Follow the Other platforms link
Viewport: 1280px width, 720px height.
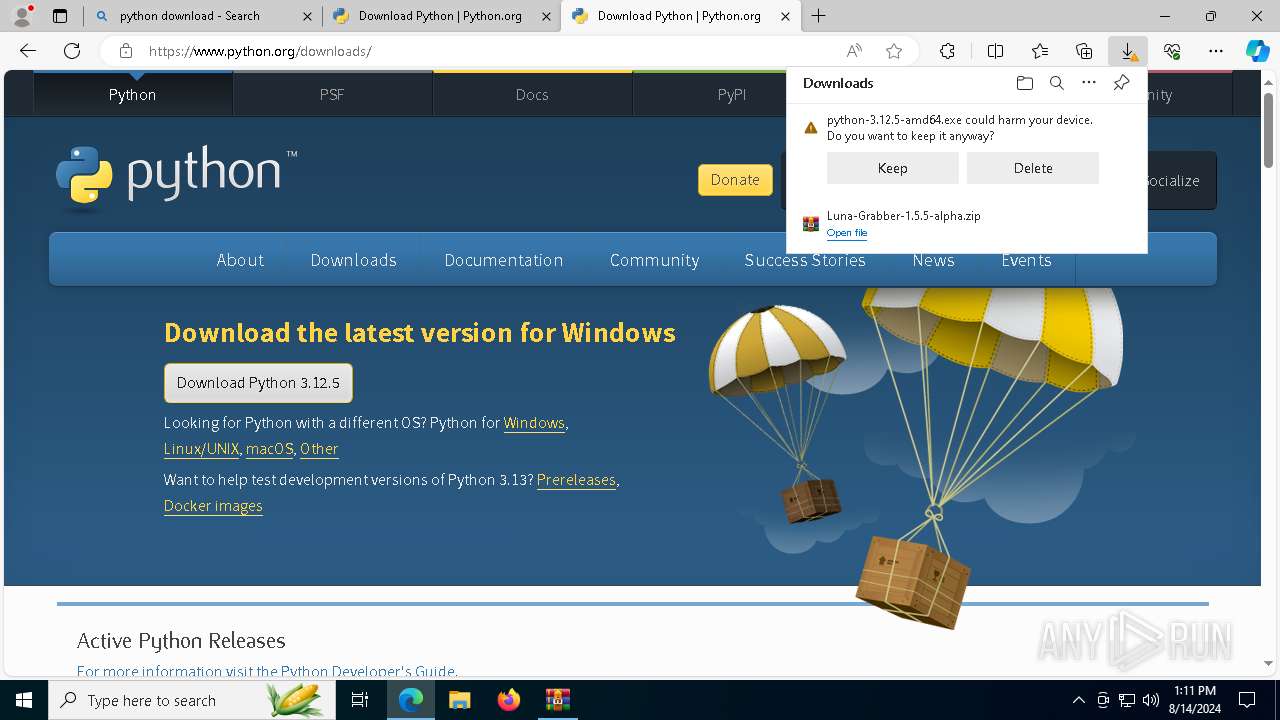pos(319,449)
